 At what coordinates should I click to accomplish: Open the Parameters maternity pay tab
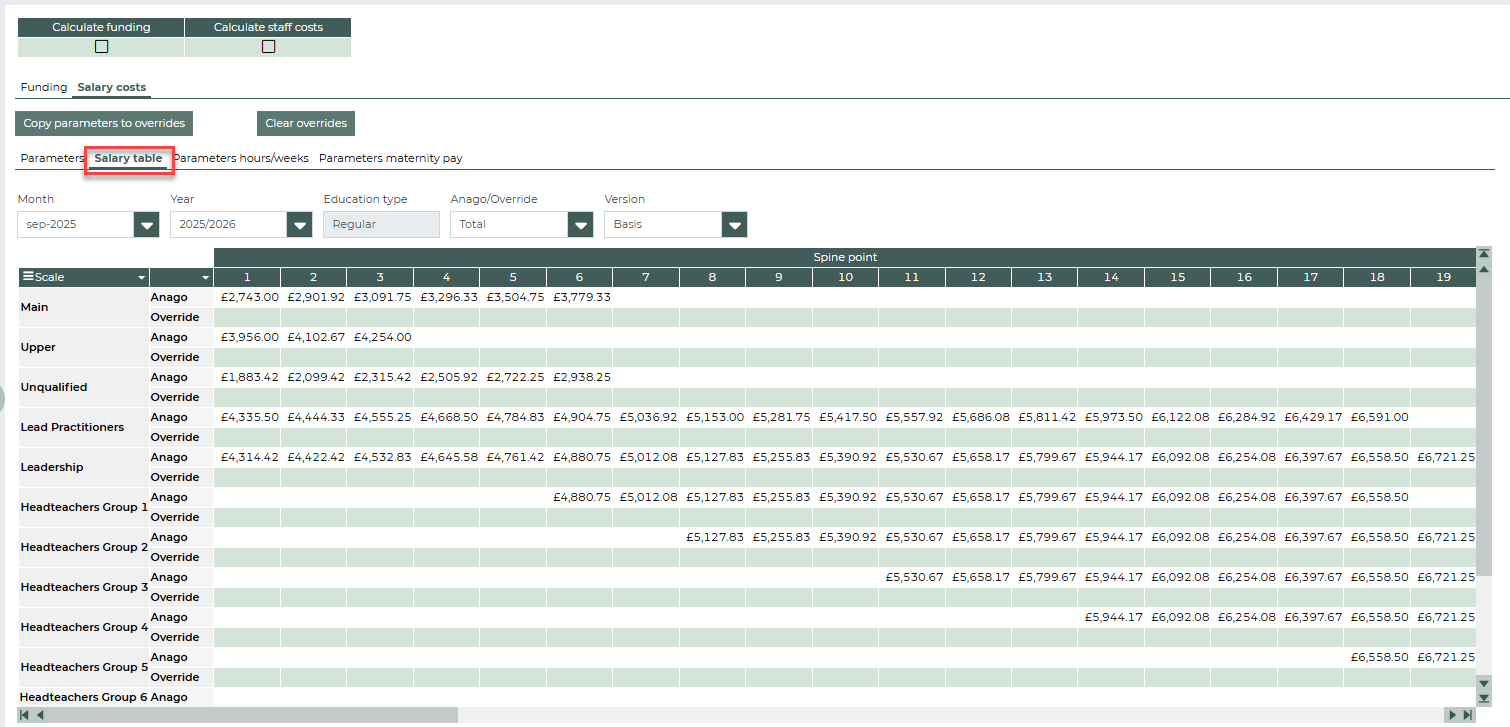pyautogui.click(x=390, y=158)
